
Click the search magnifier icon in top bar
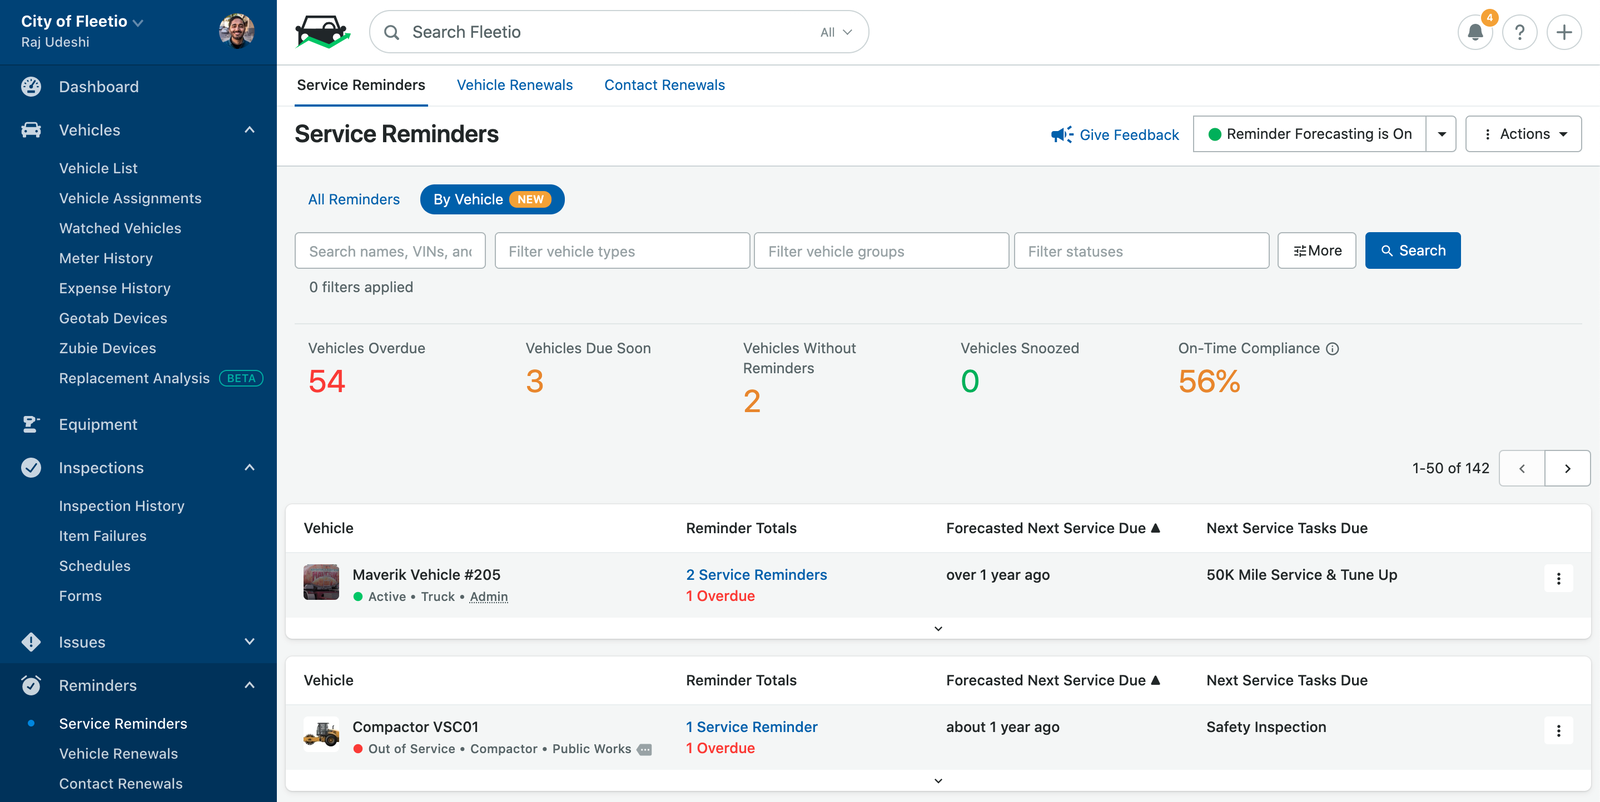[392, 32]
